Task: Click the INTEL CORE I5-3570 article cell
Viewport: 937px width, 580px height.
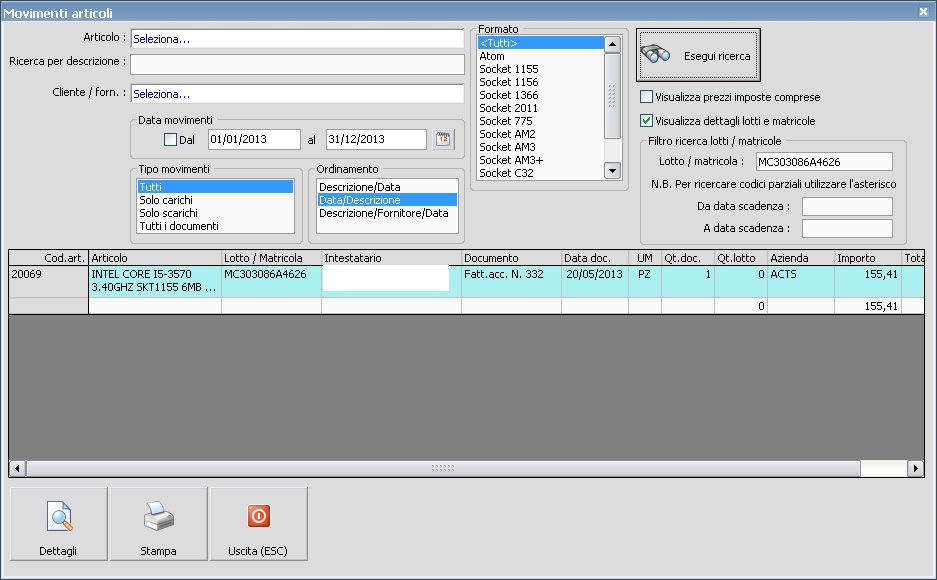Action: (155, 281)
